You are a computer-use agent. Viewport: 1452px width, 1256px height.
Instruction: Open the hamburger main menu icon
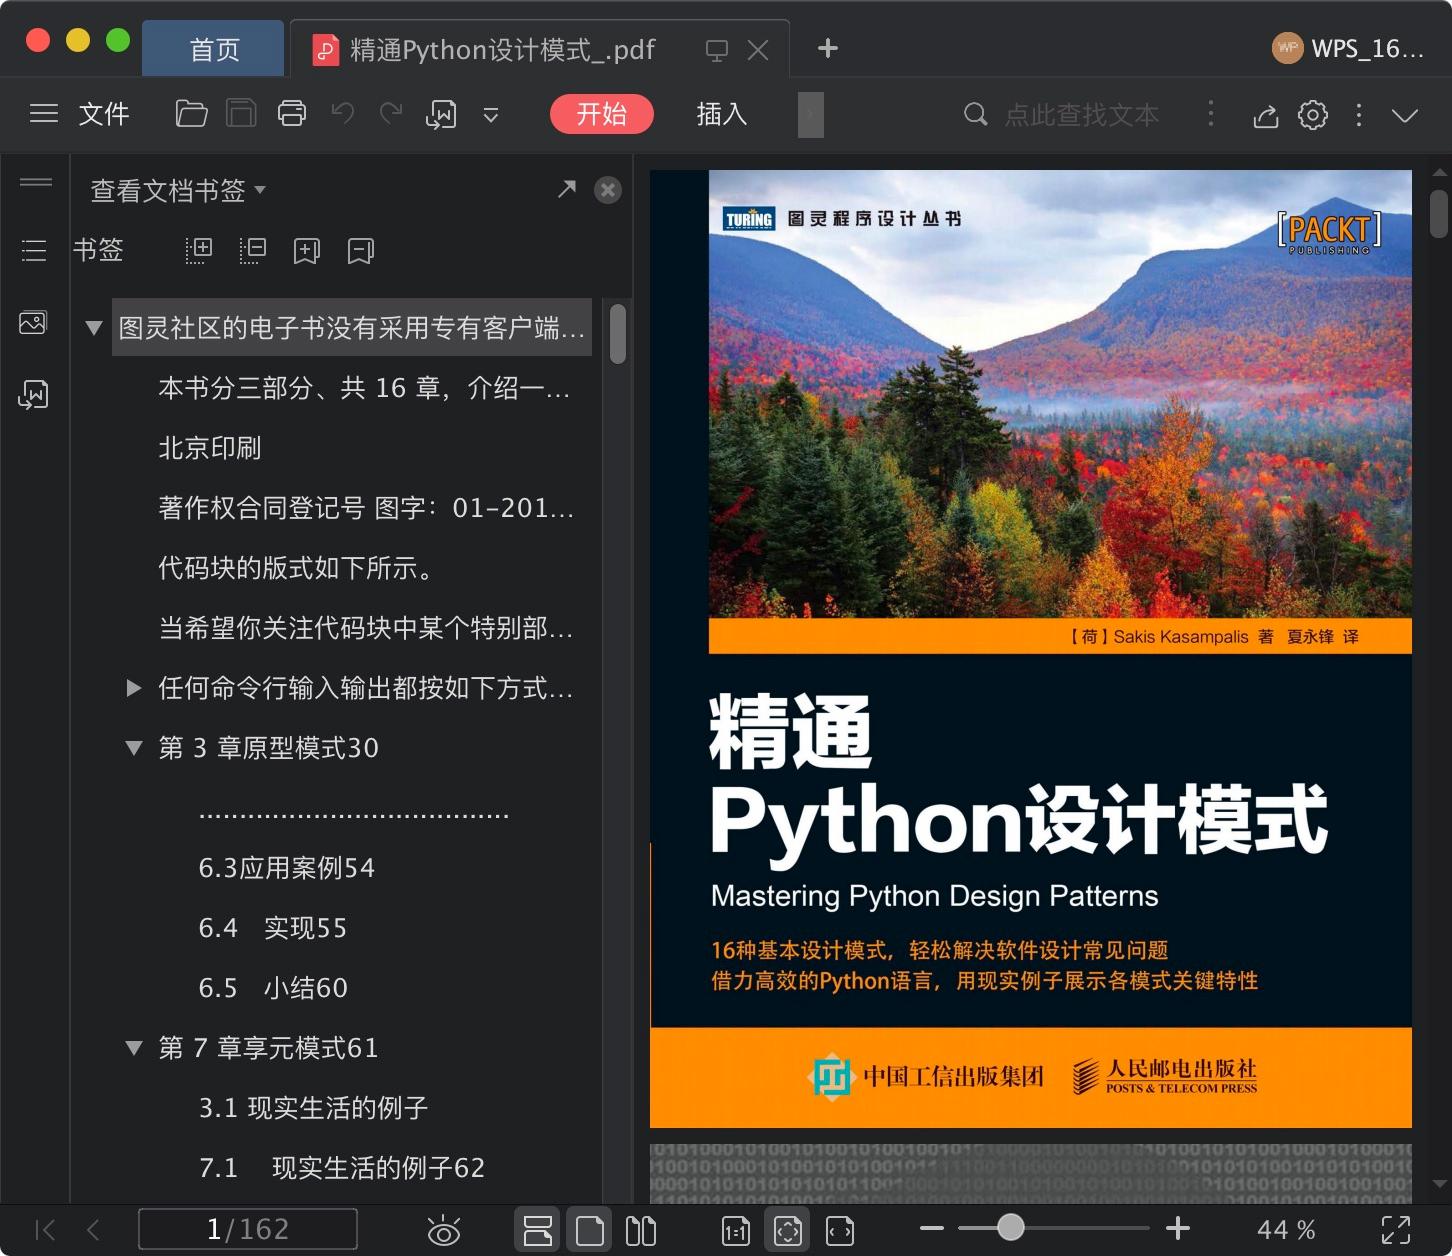44,114
